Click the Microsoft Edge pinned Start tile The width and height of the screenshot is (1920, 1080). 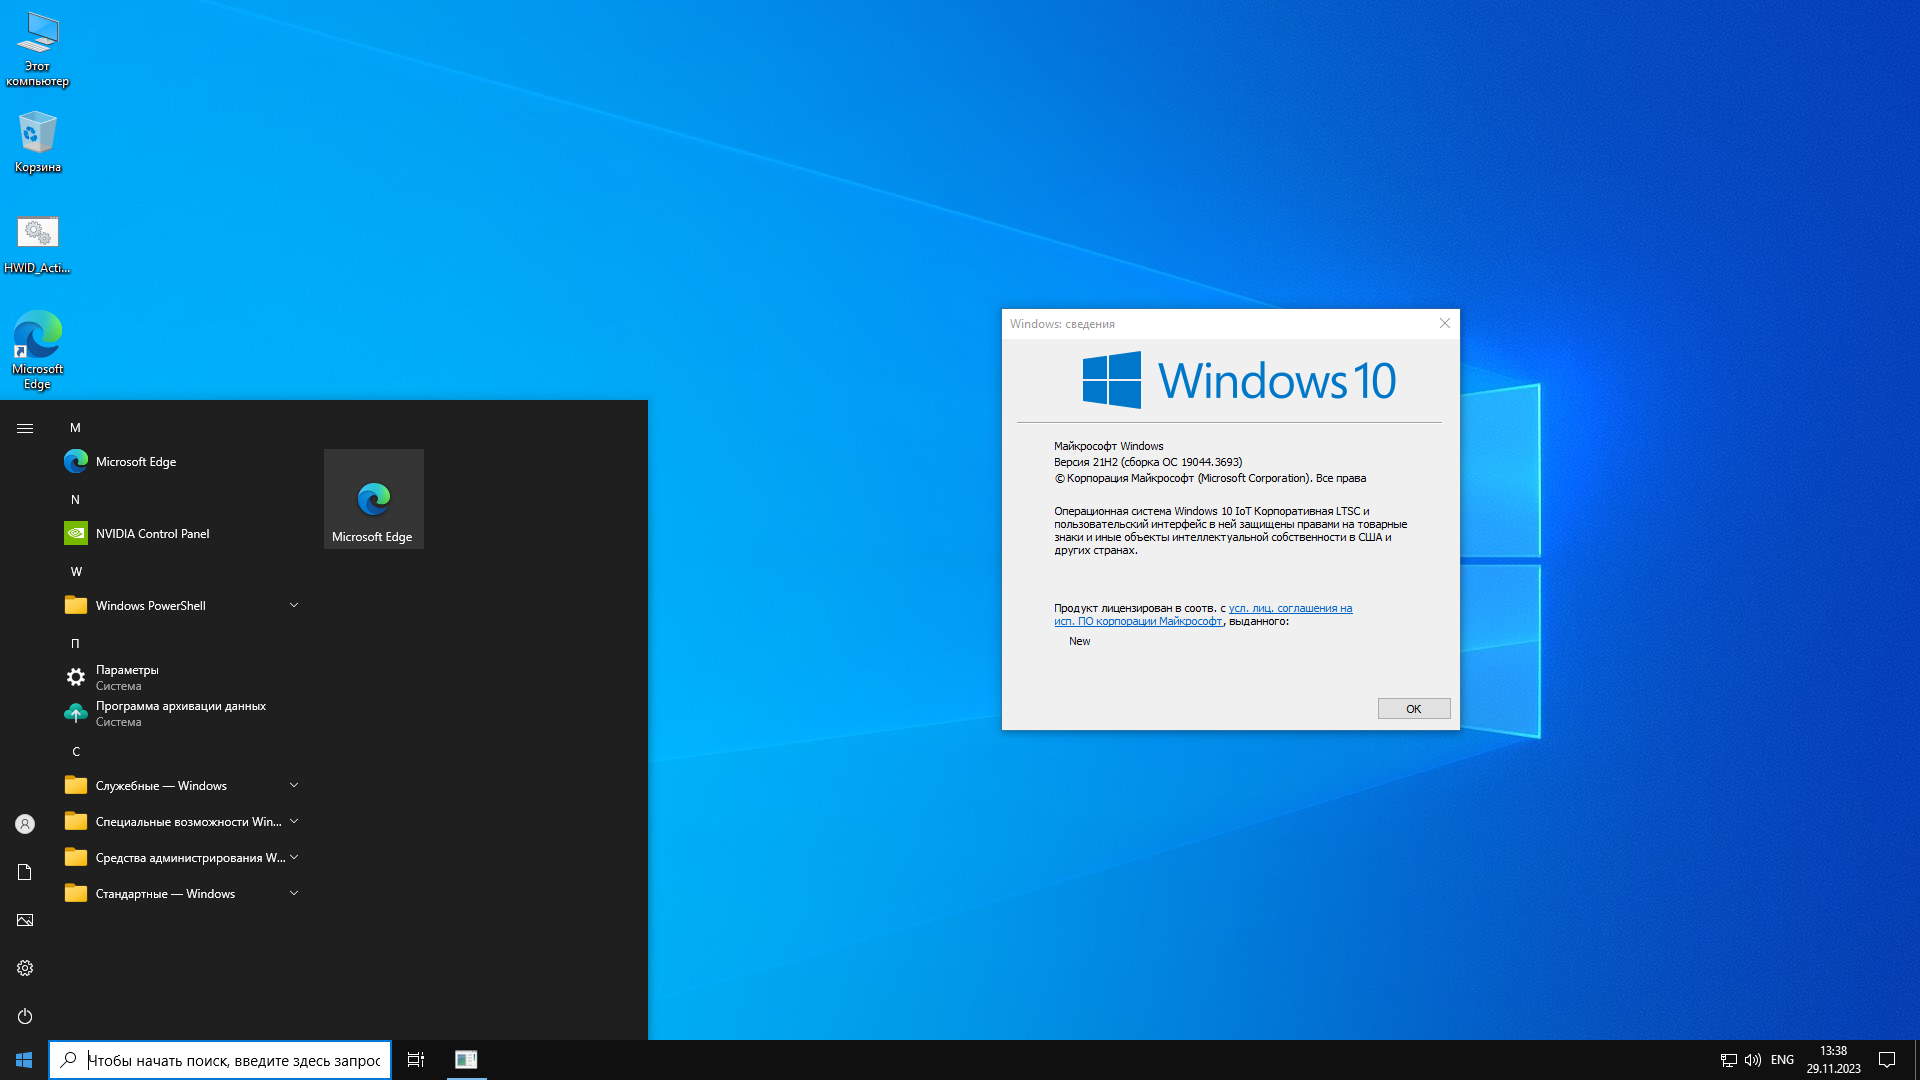[373, 499]
